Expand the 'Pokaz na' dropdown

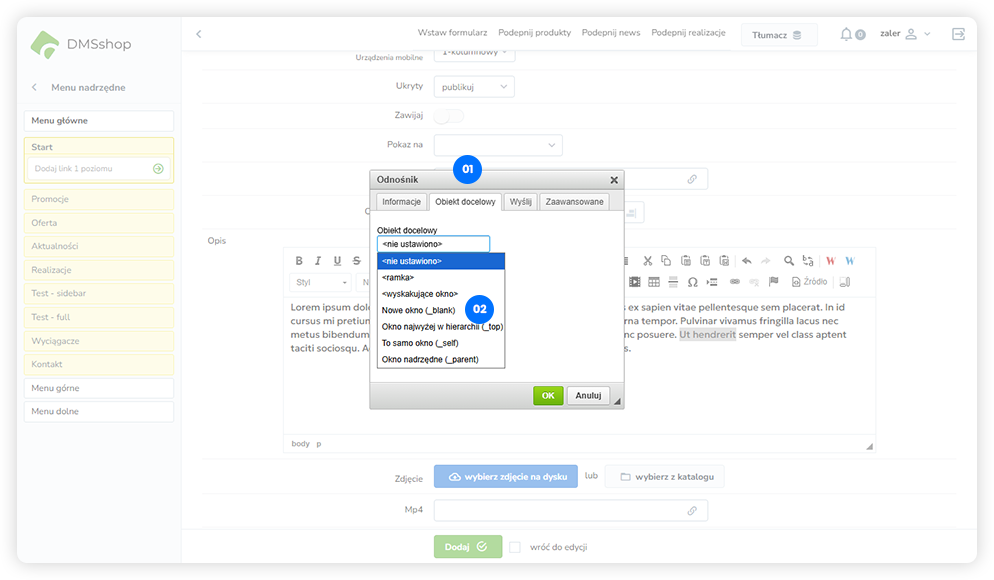pyautogui.click(x=498, y=145)
